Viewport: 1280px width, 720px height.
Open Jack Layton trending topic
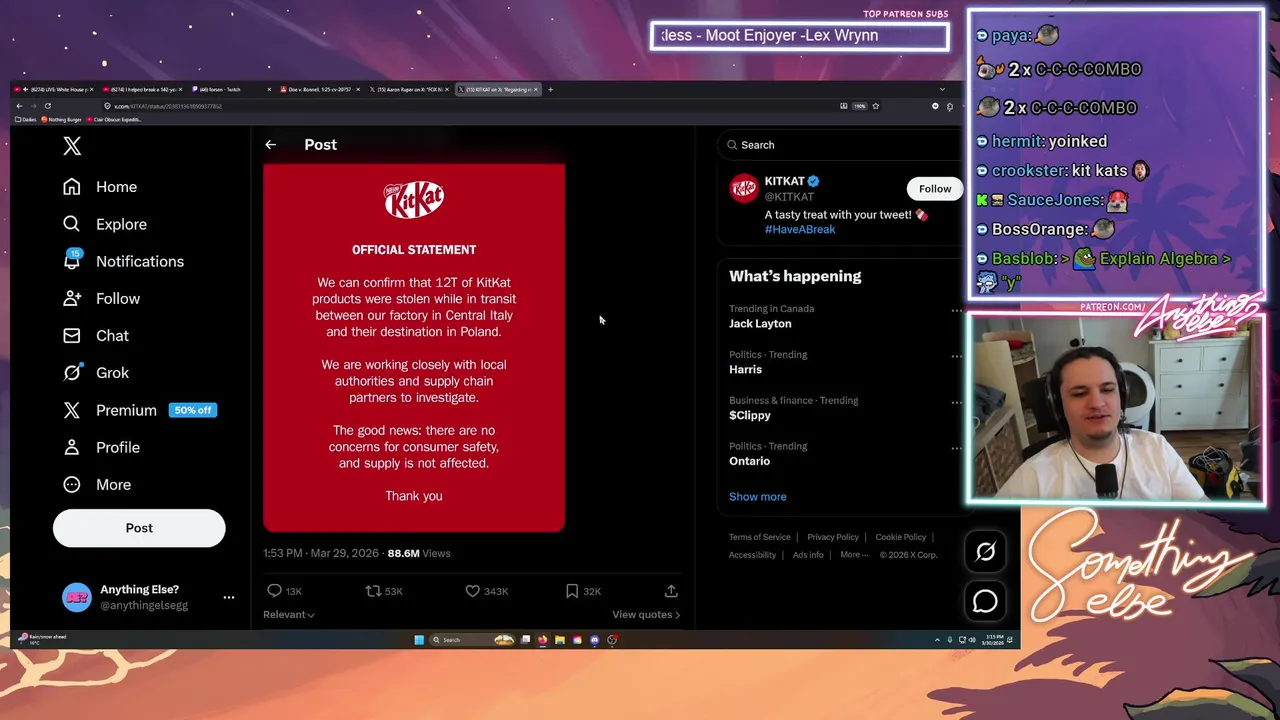(x=760, y=324)
